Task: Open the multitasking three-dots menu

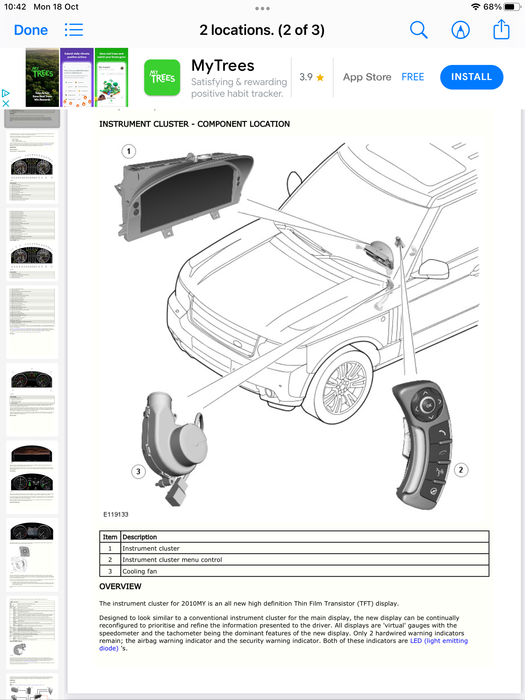Action: [262, 8]
